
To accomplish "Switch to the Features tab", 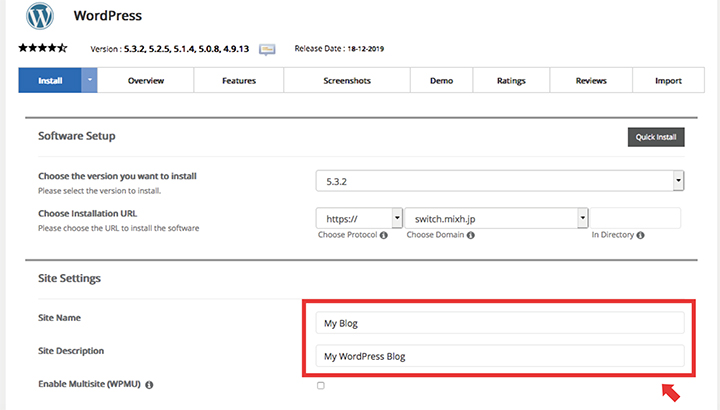I will pyautogui.click(x=239, y=80).
